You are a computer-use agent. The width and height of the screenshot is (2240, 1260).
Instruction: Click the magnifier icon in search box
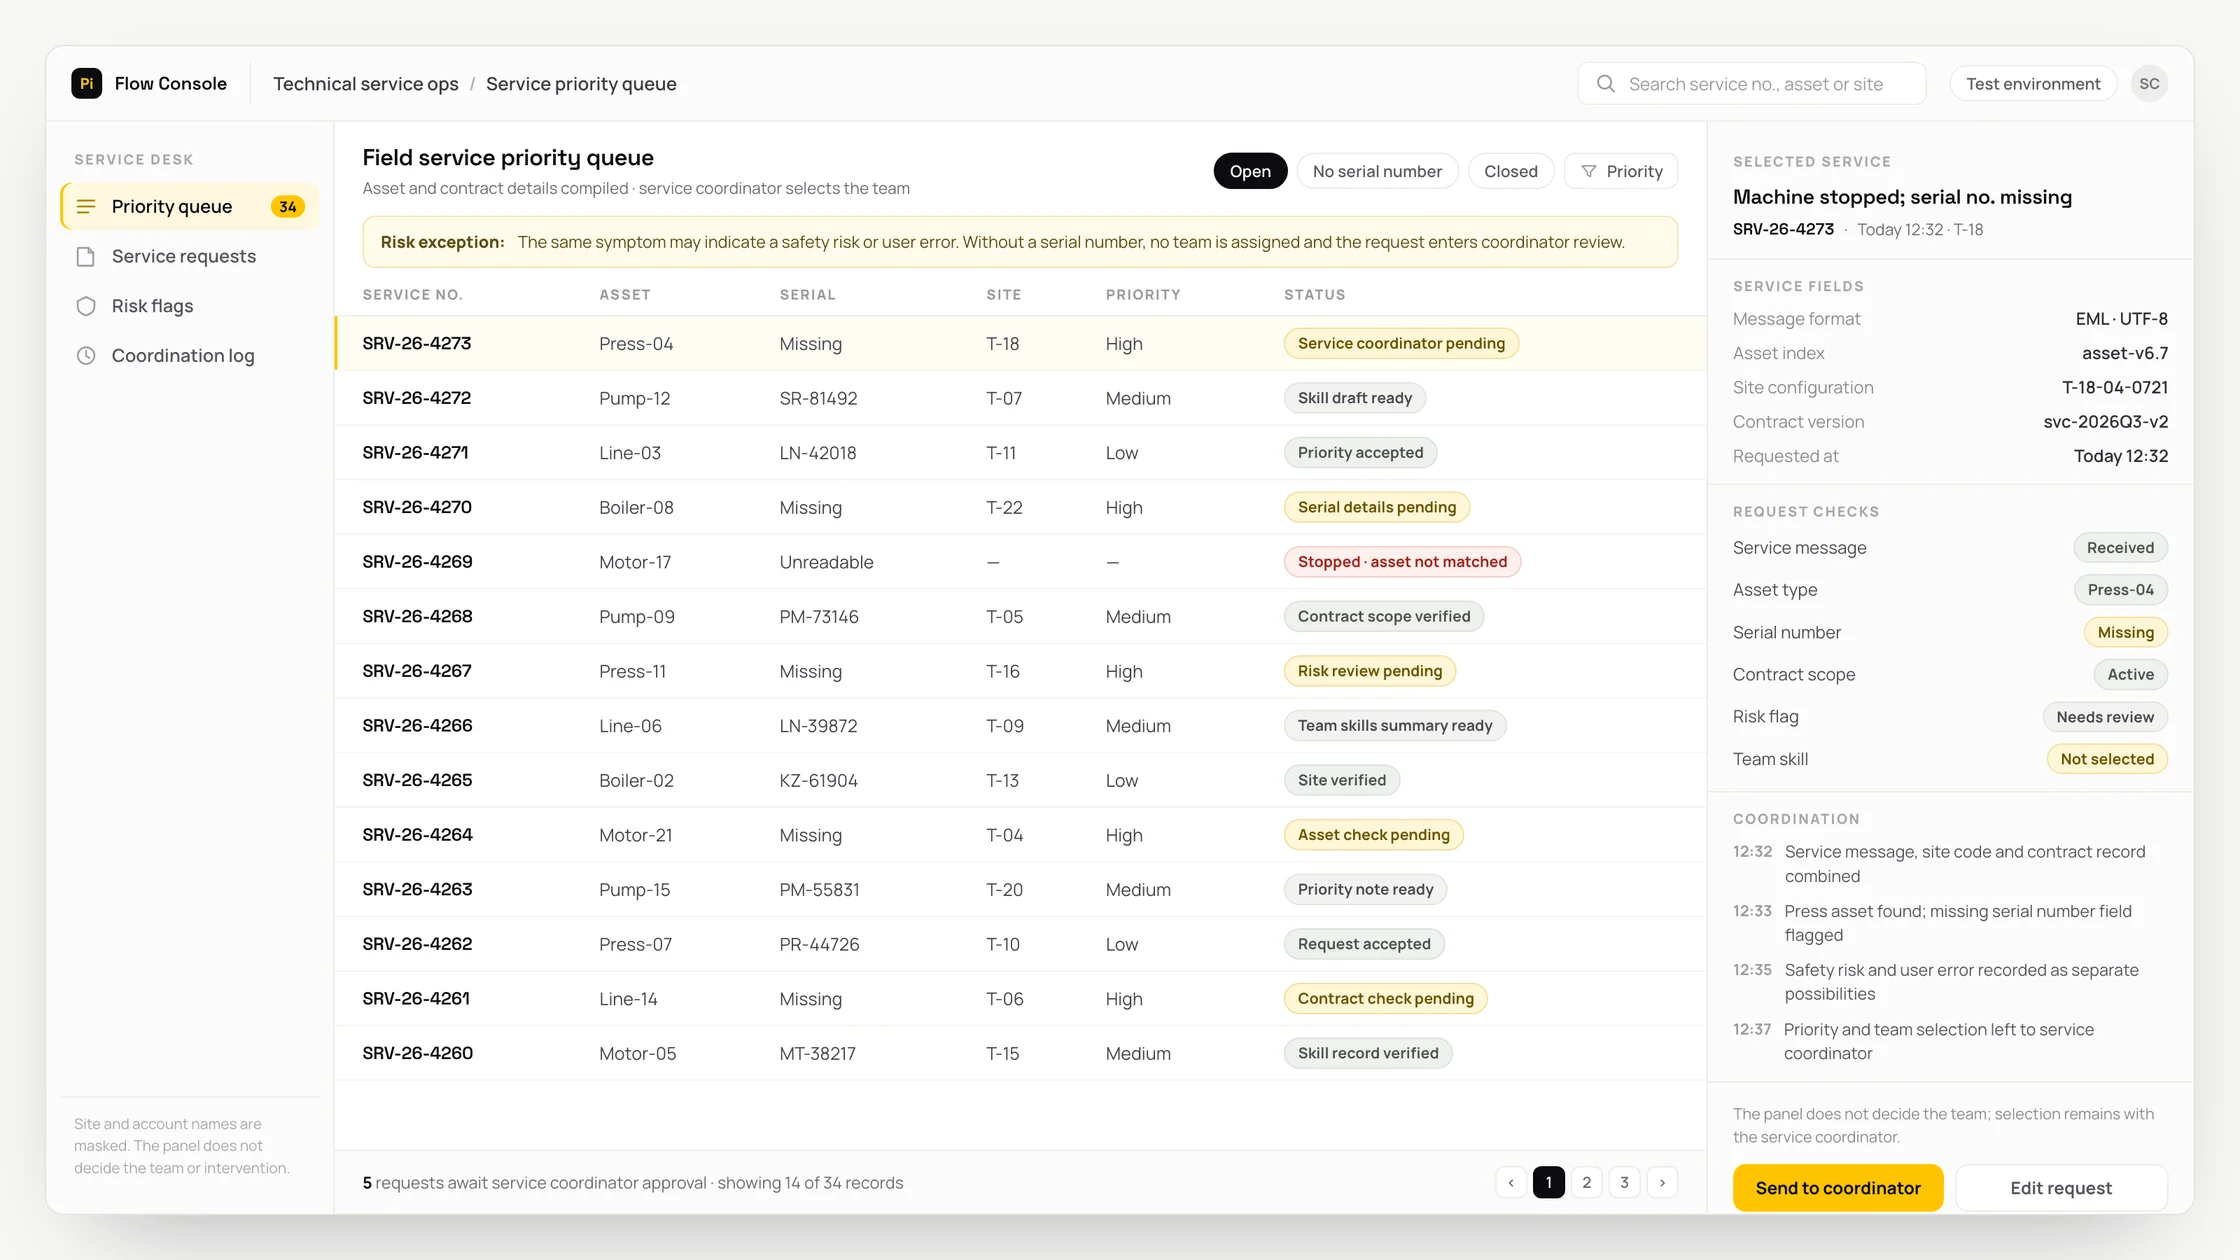tap(1605, 84)
